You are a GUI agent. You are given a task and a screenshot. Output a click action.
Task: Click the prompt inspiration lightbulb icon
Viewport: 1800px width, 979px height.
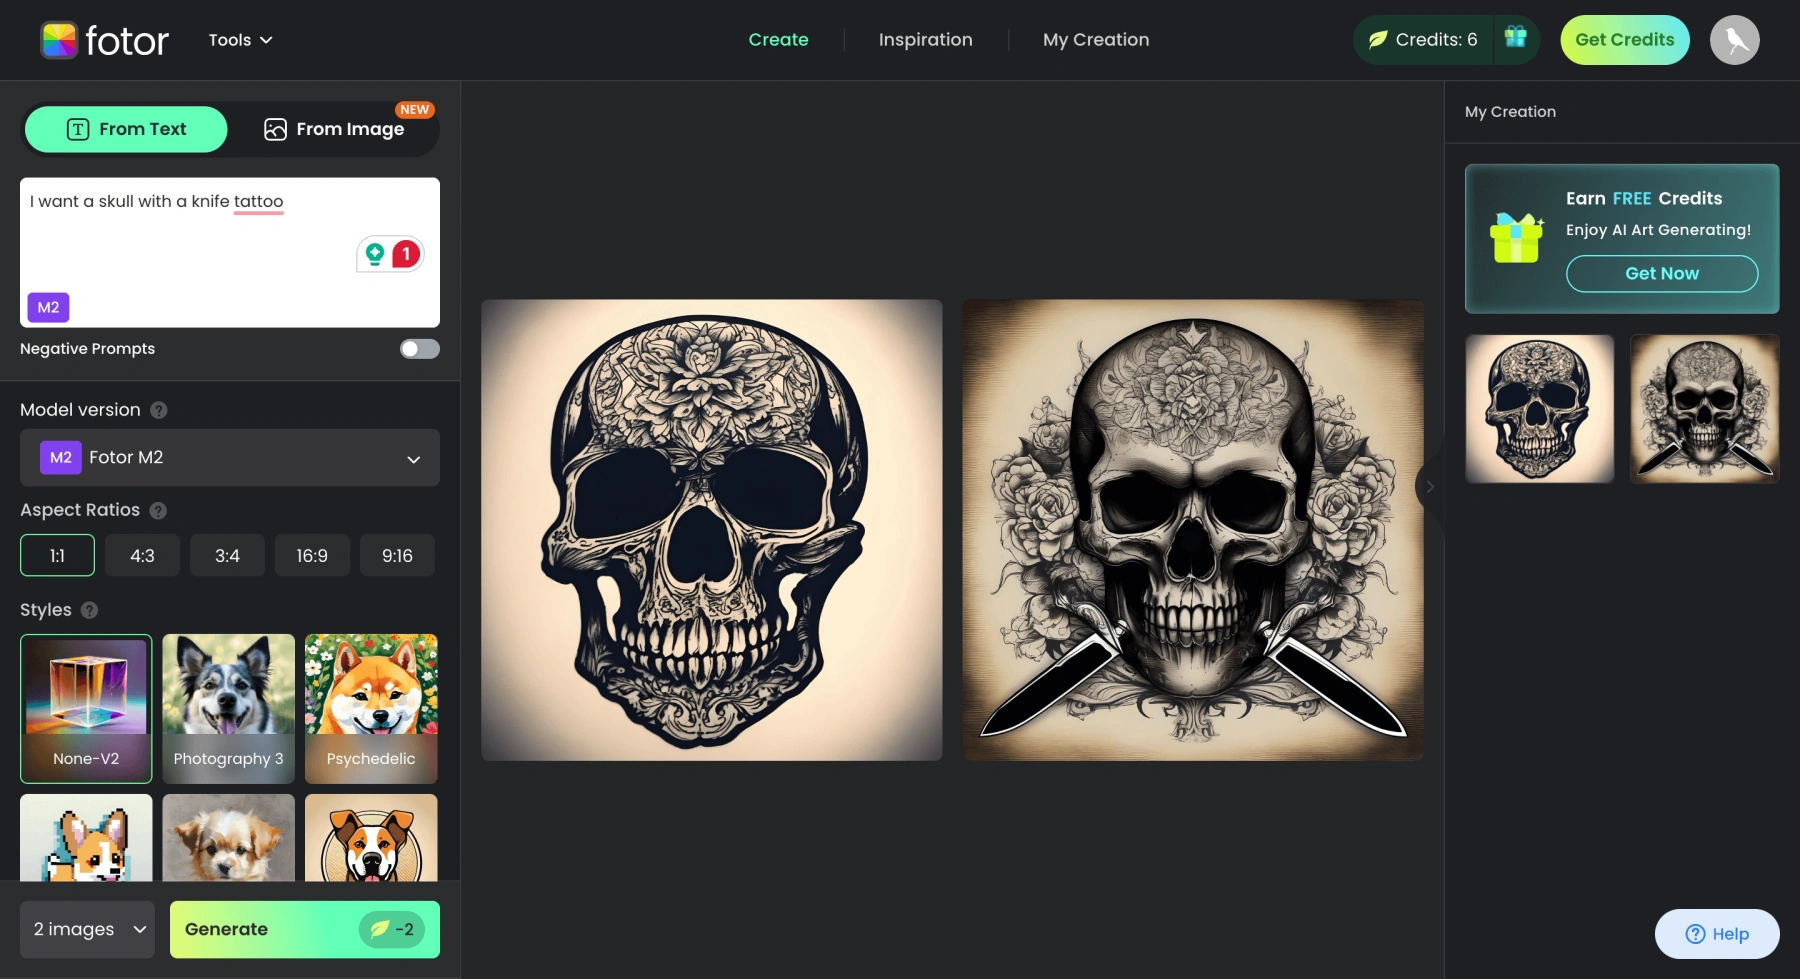click(376, 254)
